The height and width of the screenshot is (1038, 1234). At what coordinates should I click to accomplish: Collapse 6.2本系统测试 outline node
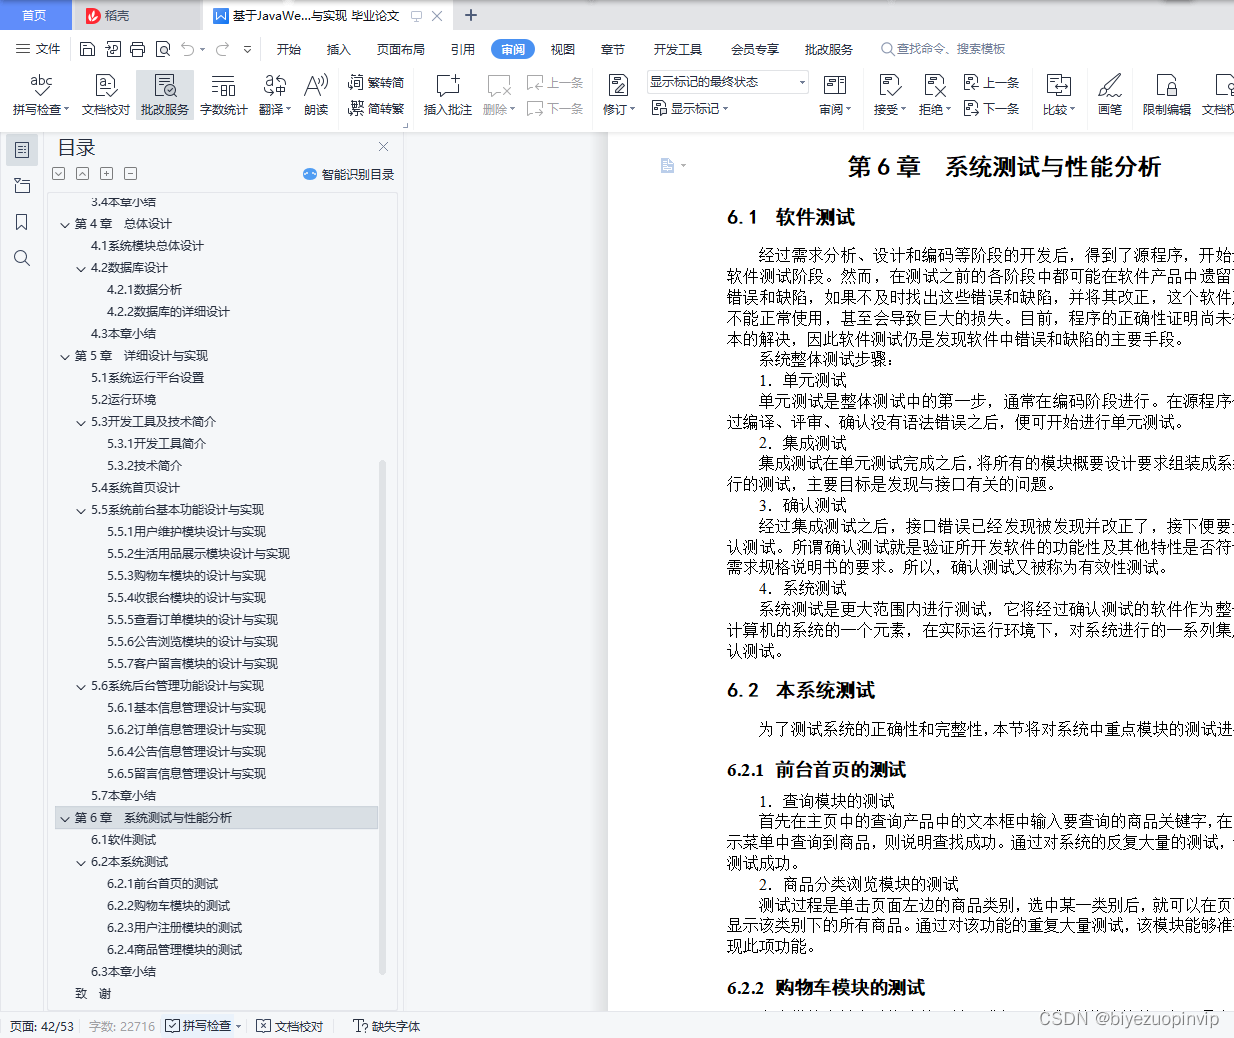coord(81,862)
